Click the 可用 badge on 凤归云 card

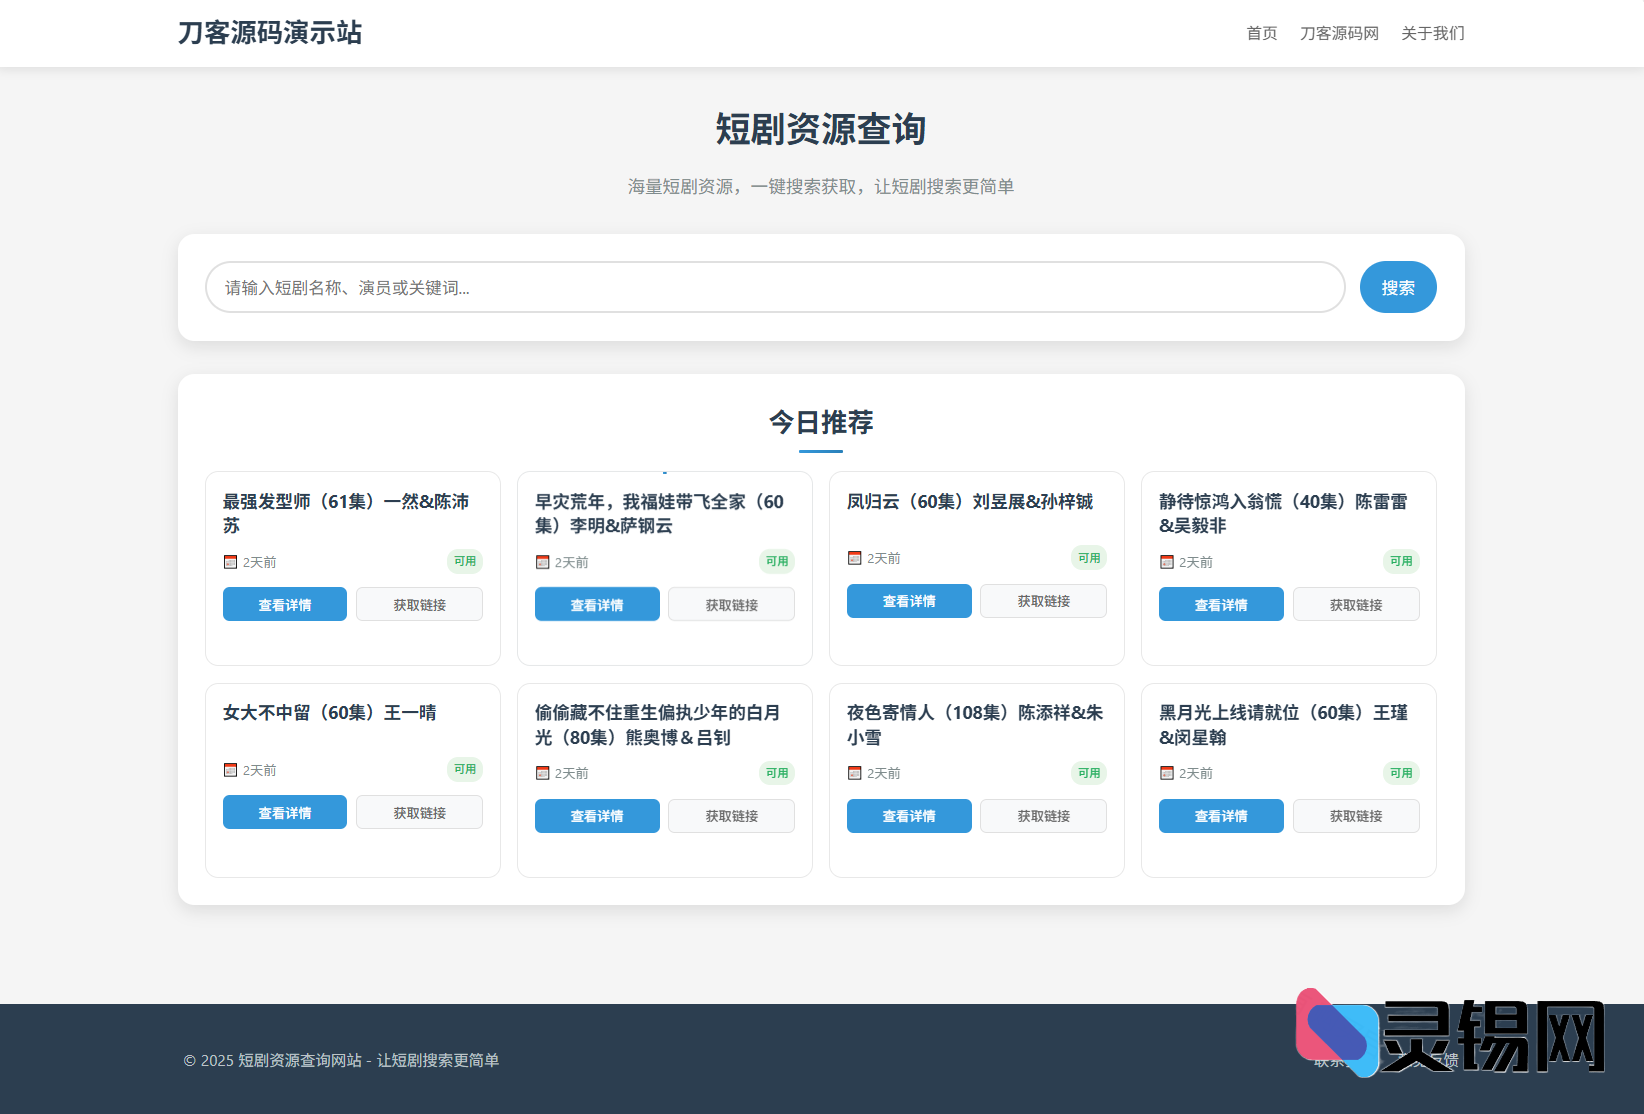tap(1088, 557)
